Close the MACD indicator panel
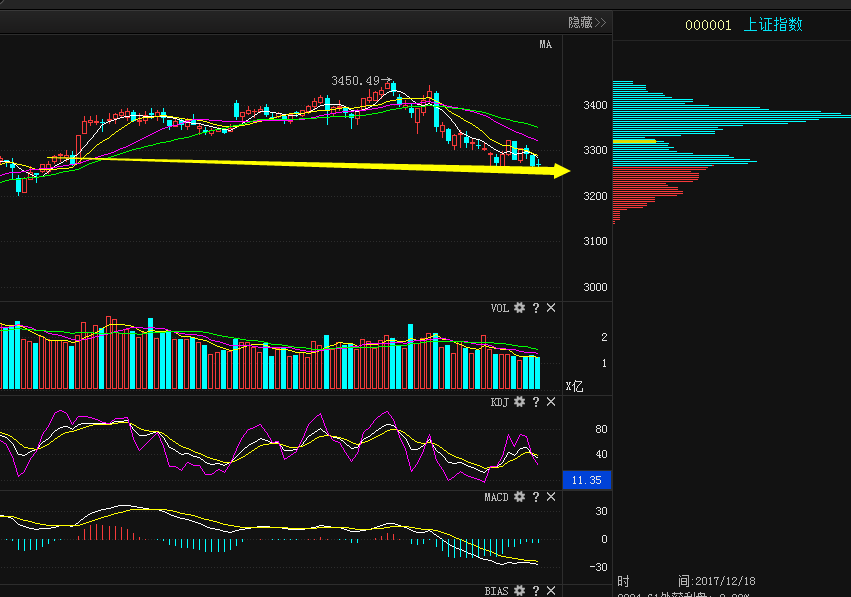 pyautogui.click(x=551, y=497)
